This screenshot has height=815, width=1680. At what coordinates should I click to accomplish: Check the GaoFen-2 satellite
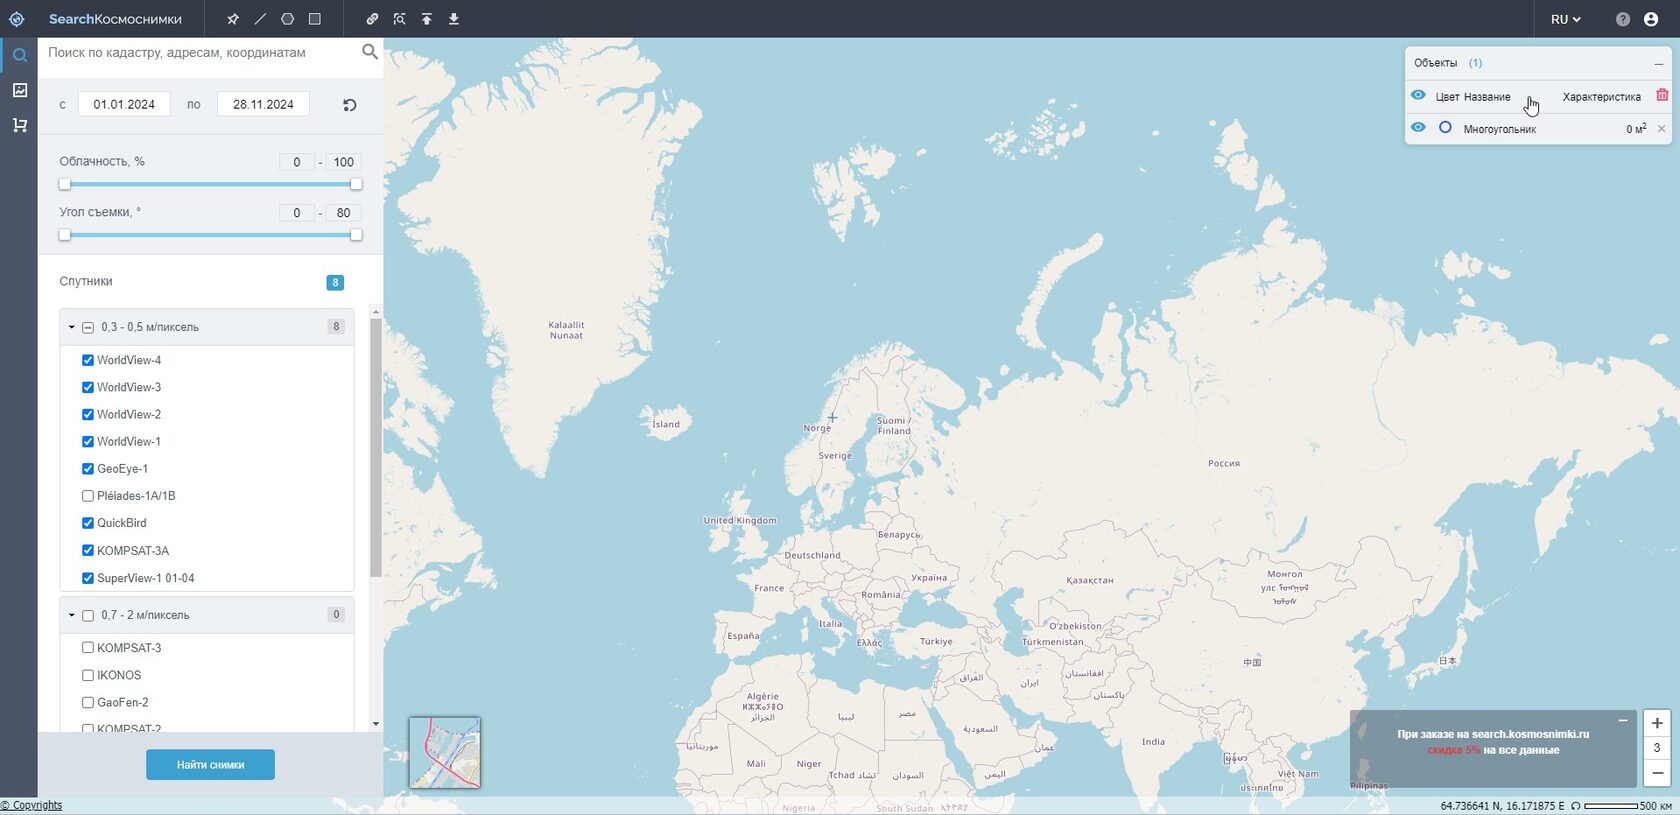tap(88, 702)
